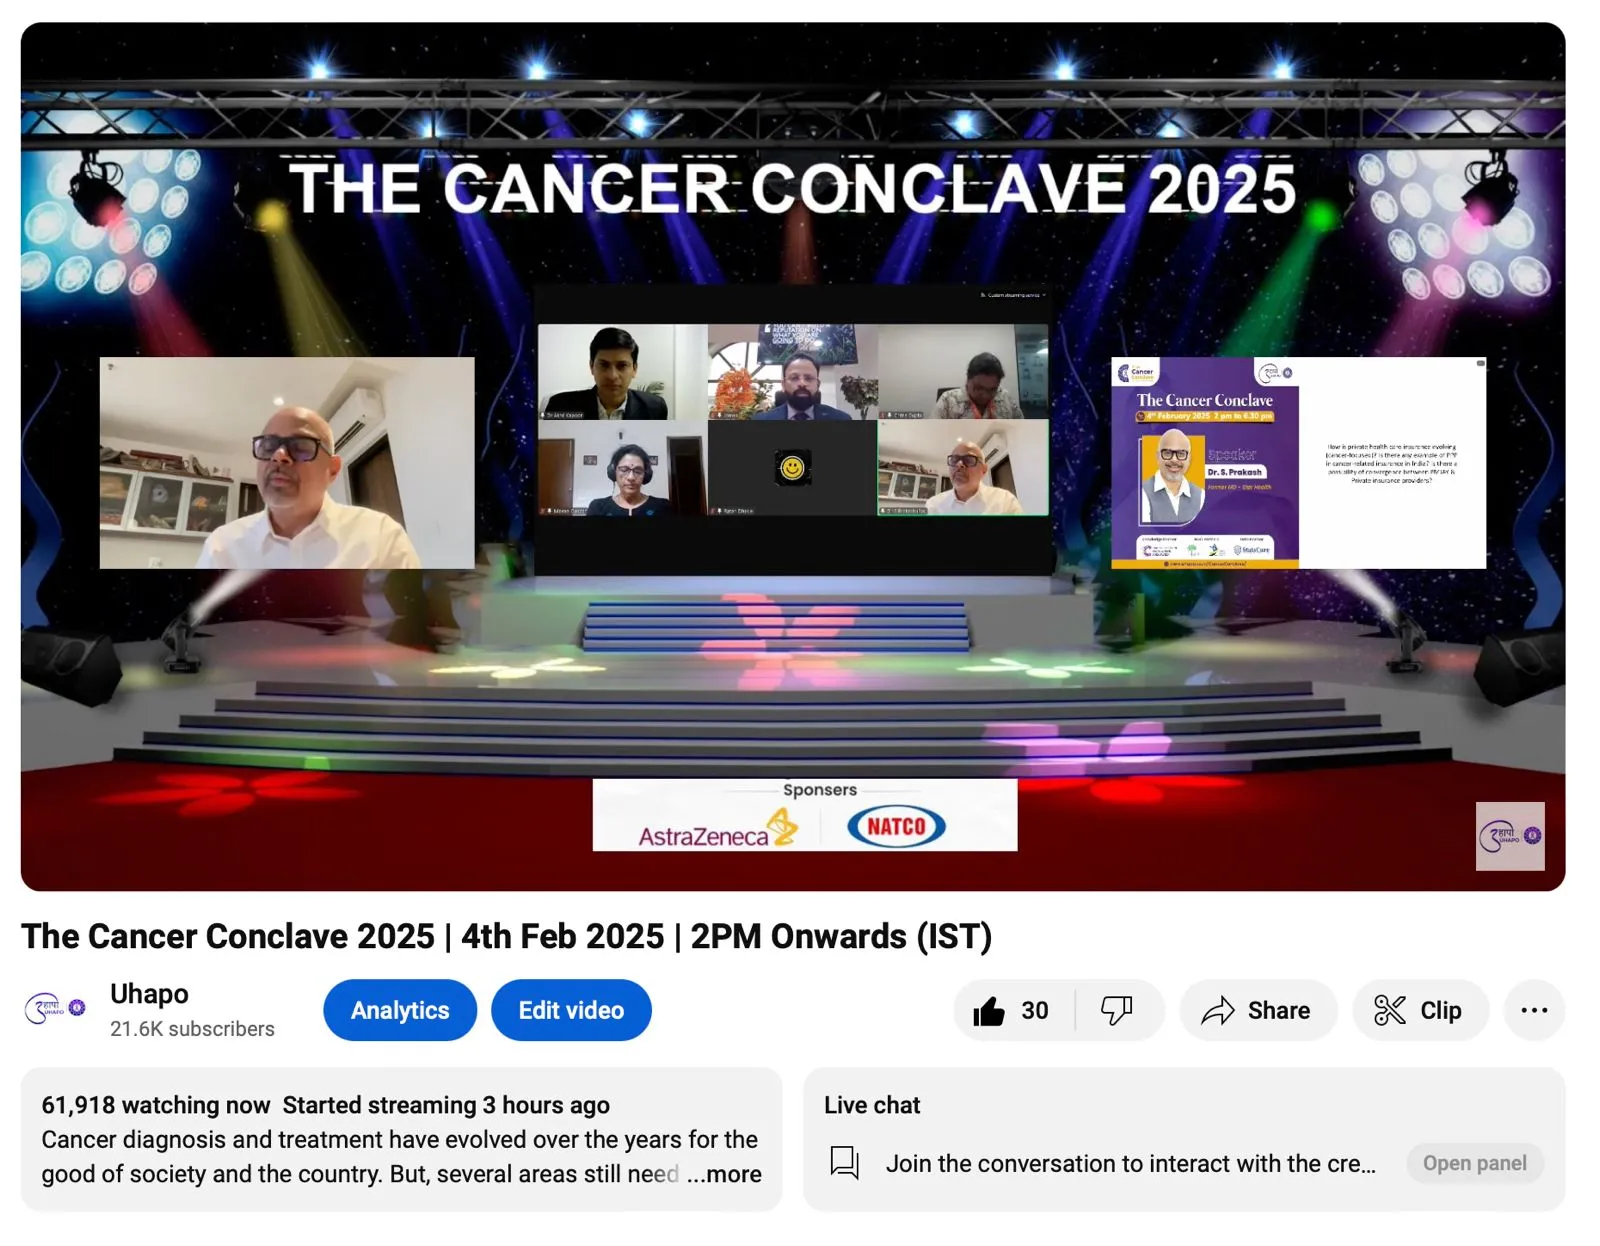Visit the Uhapo channel name link
1600x1246 pixels.
pyautogui.click(x=148, y=993)
